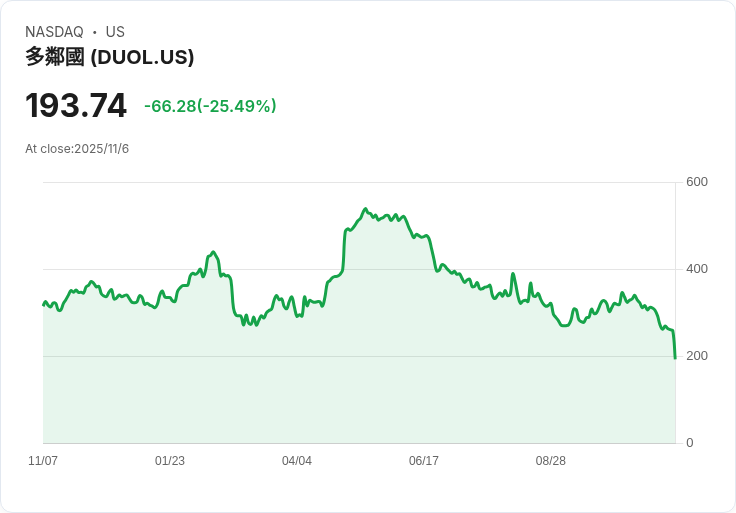This screenshot has height=513, width=736.
Task: Click the final sharp drop endpoint on chart
Action: tap(675, 358)
